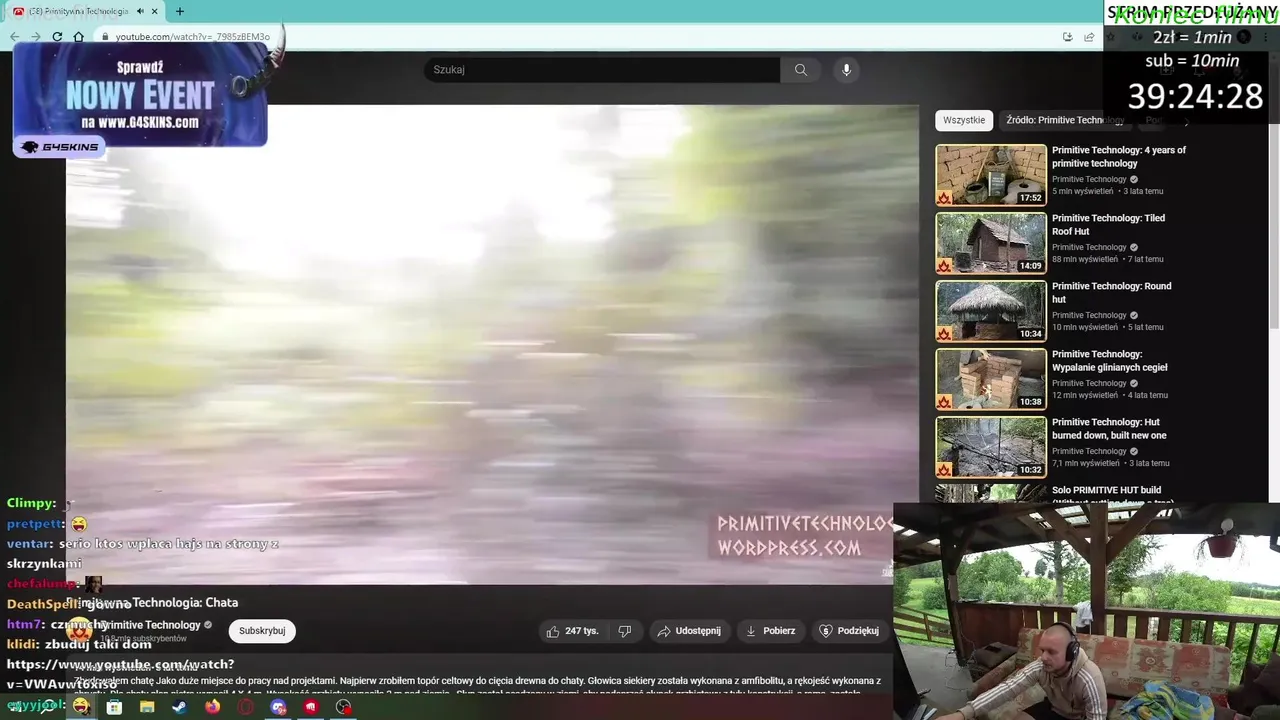Open the Primitive Technology channel below video
Viewport: 1280px width, 720px height.
[x=151, y=625]
